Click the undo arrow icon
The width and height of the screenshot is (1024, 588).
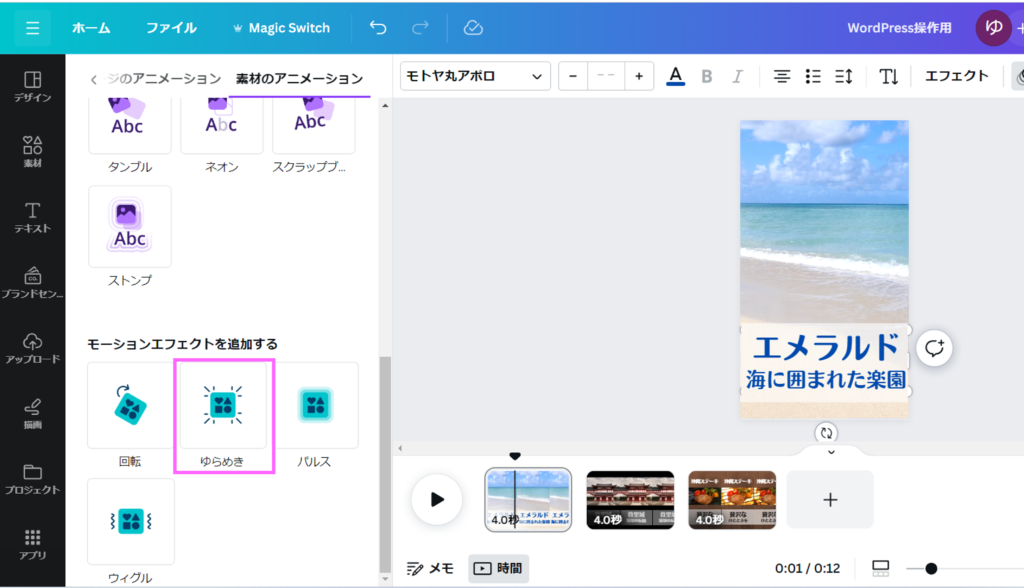pos(378,28)
